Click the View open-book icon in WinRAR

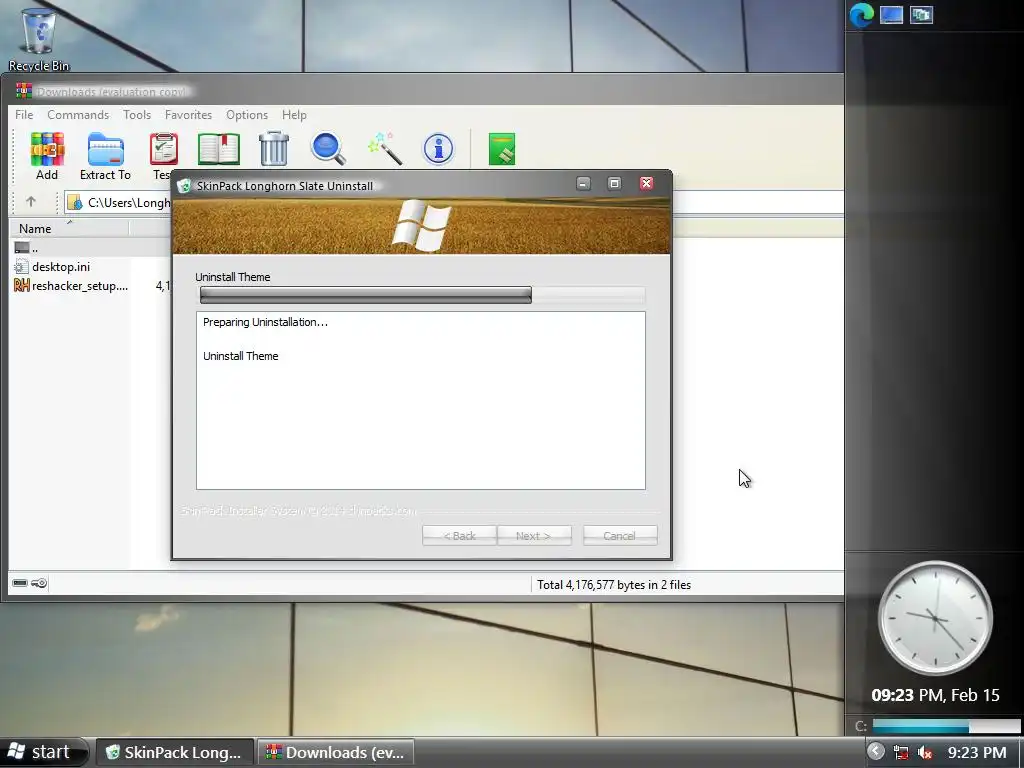(x=219, y=149)
